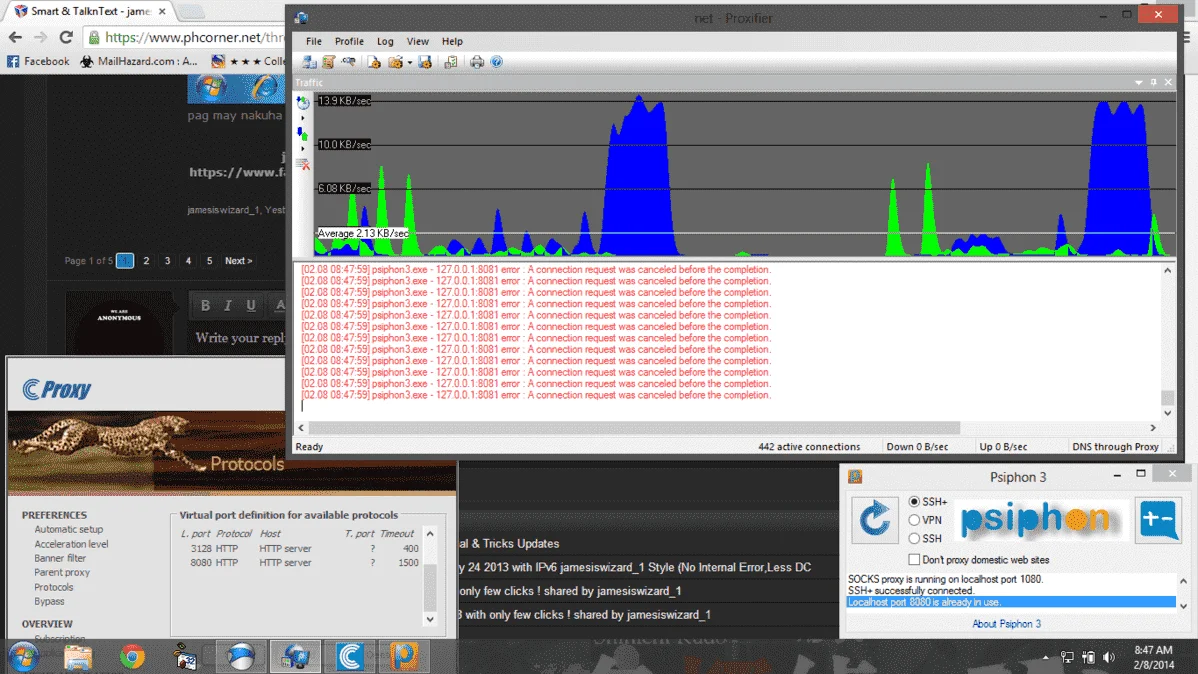Click the CProxy taskbar icon
Image resolution: width=1198 pixels, height=674 pixels.
pyautogui.click(x=350, y=656)
